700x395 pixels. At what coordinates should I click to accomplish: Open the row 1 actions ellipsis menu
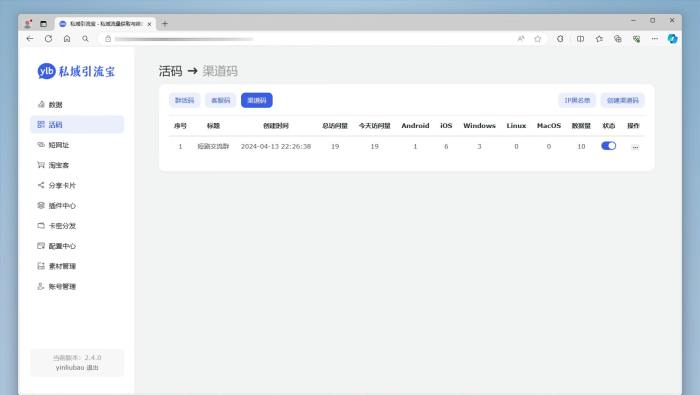pos(635,147)
